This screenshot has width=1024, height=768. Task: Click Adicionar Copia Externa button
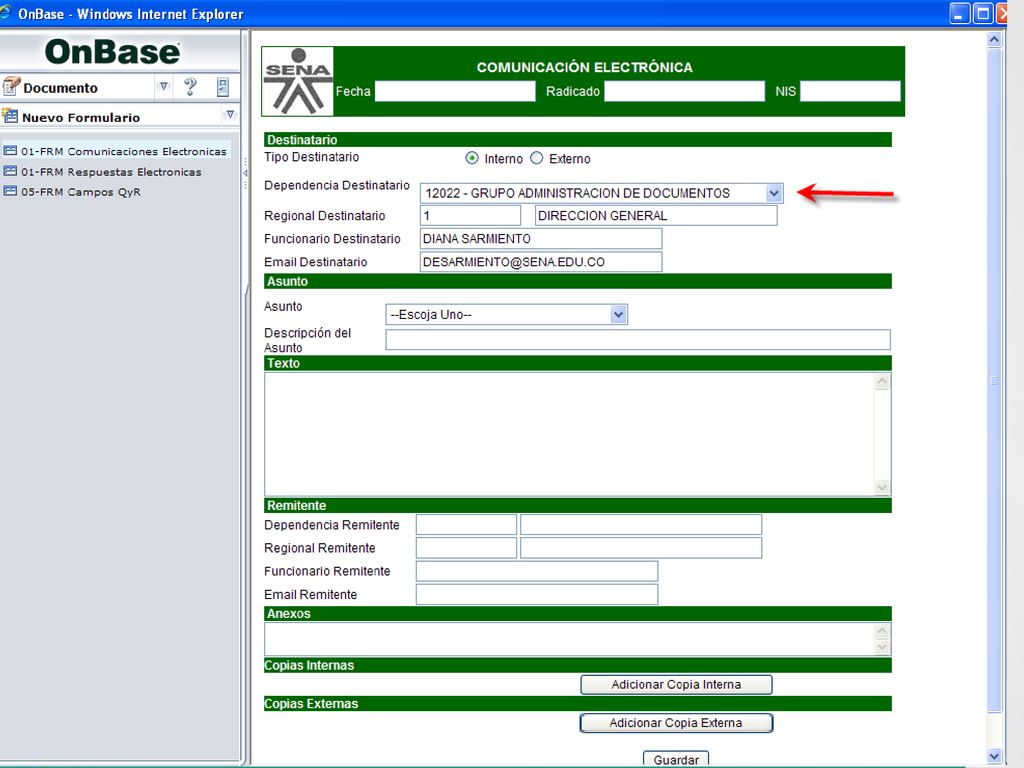click(x=676, y=723)
